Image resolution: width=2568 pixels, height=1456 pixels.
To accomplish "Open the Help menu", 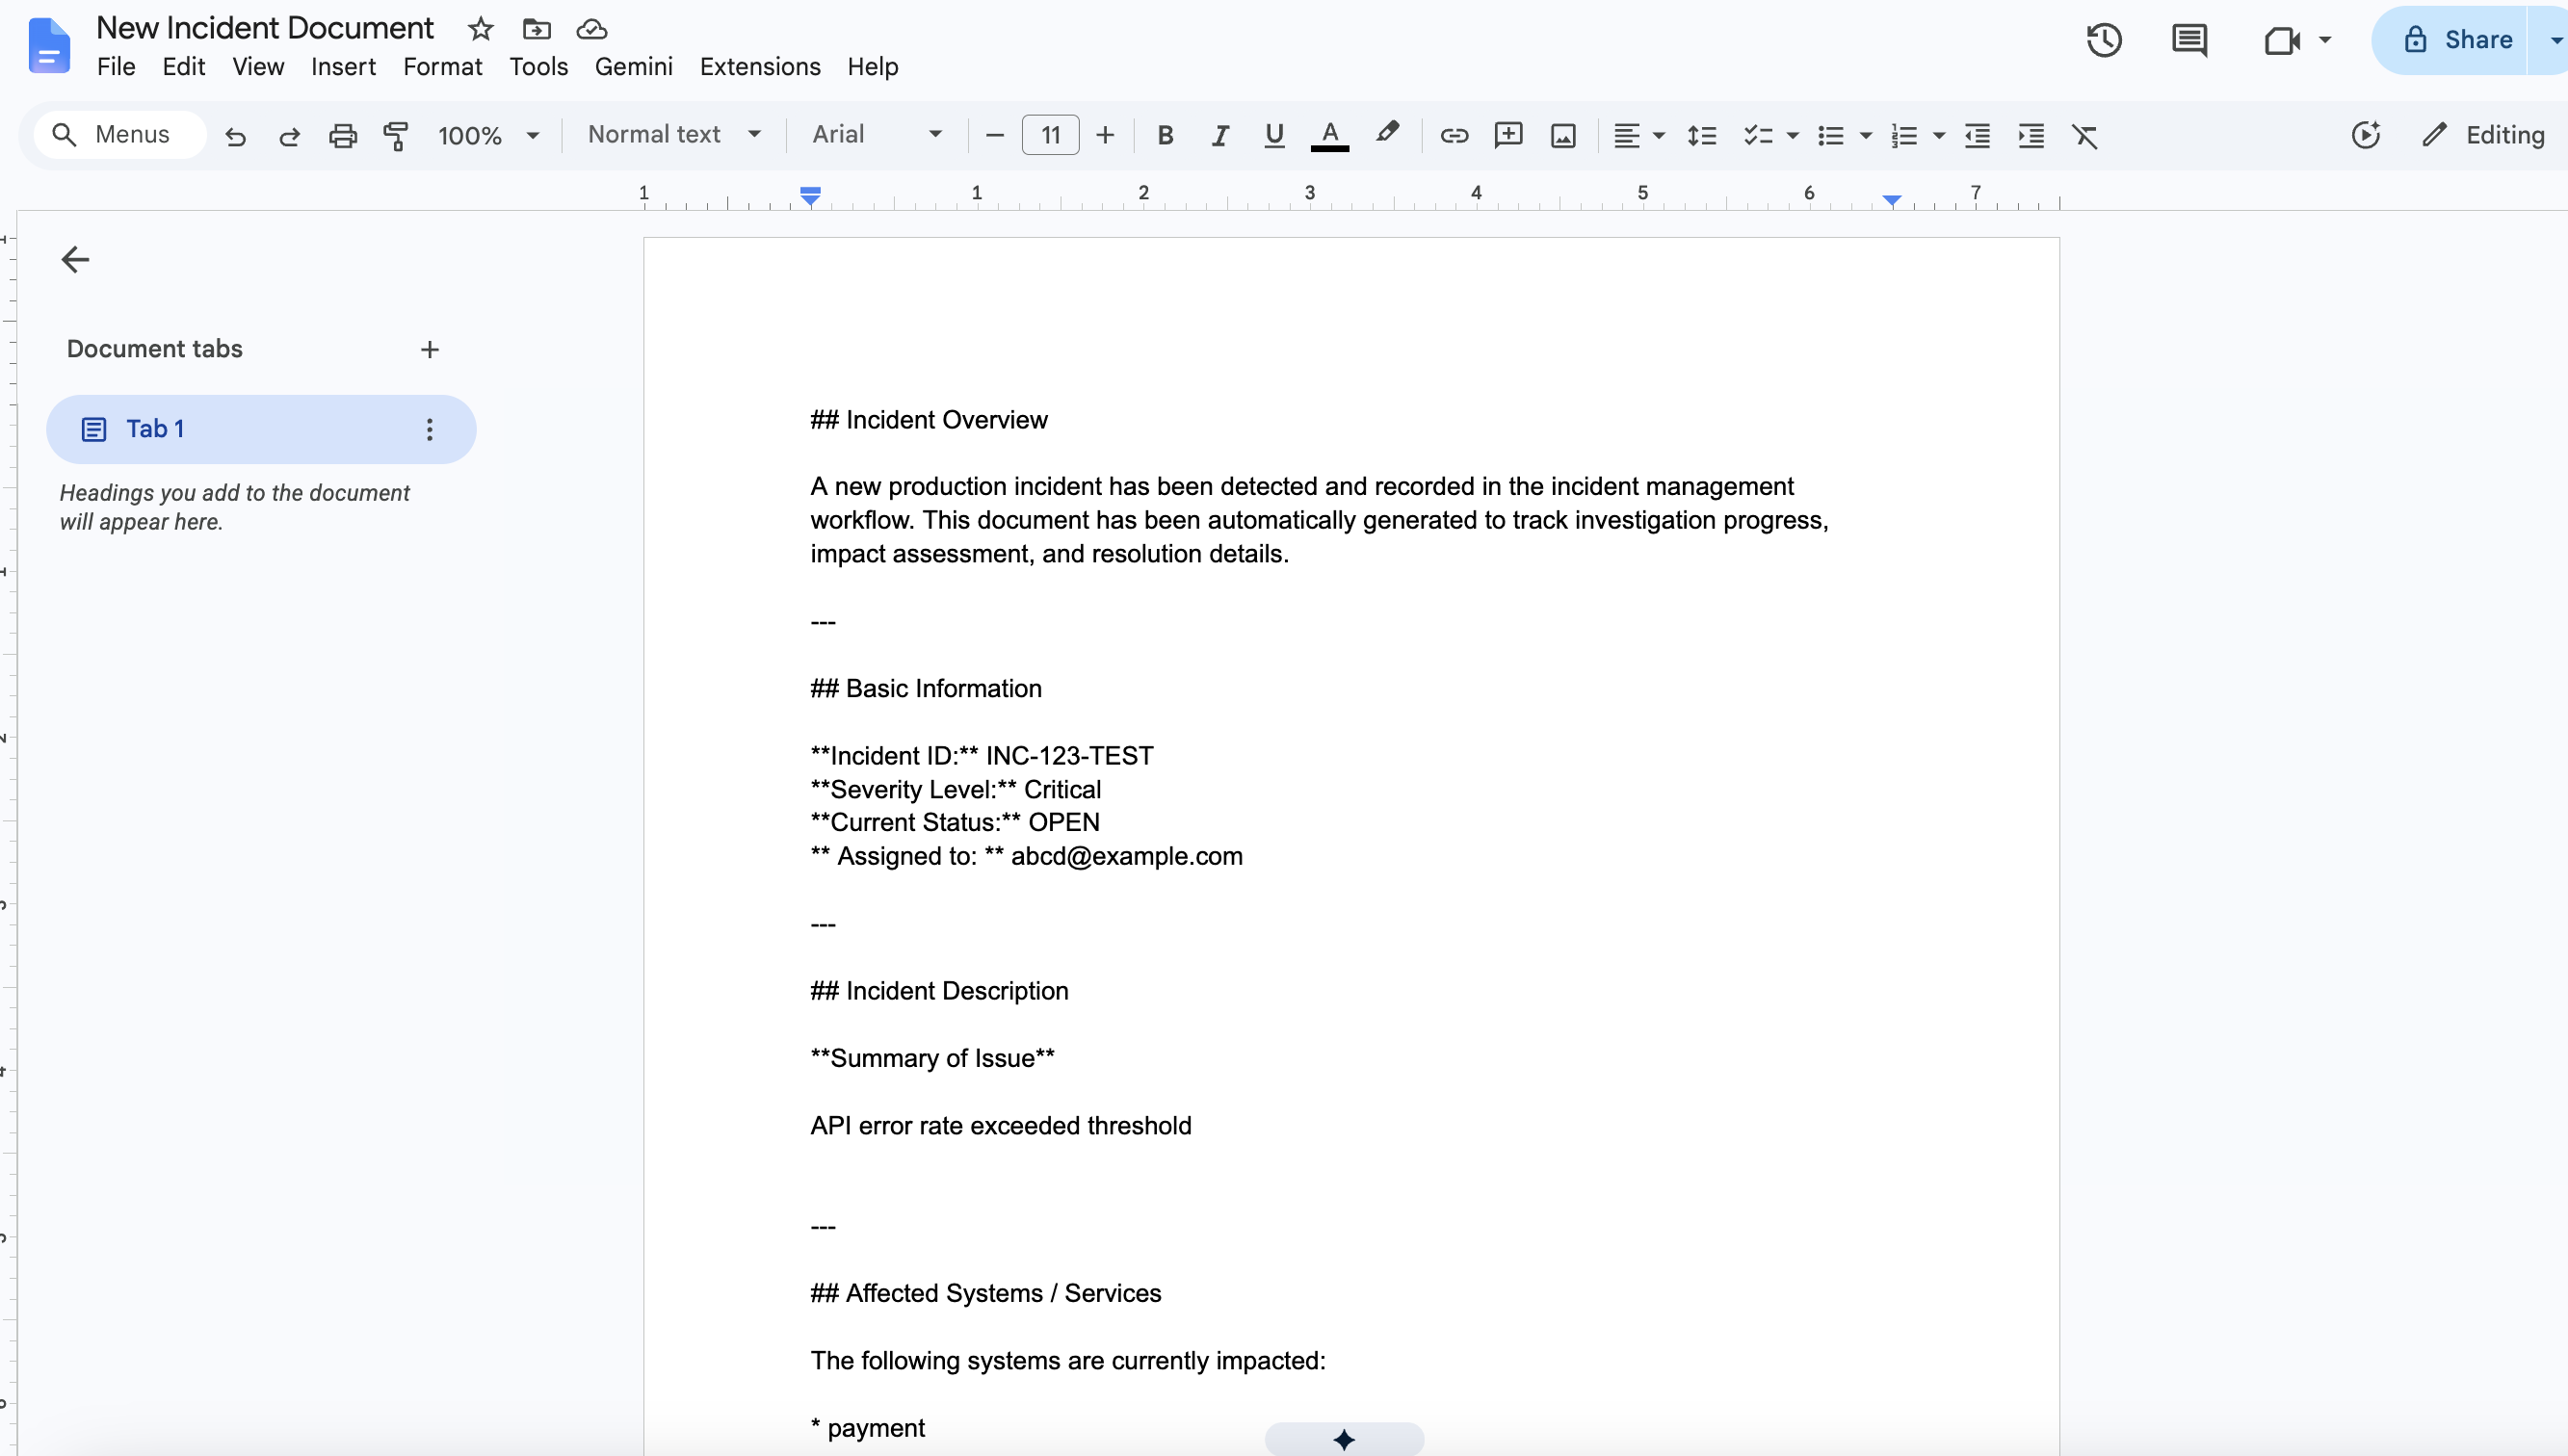I will tap(873, 66).
